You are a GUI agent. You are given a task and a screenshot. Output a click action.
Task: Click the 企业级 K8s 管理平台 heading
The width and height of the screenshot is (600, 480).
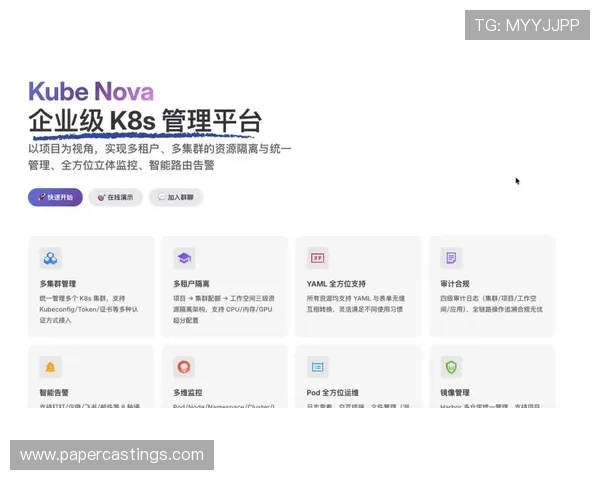point(145,121)
